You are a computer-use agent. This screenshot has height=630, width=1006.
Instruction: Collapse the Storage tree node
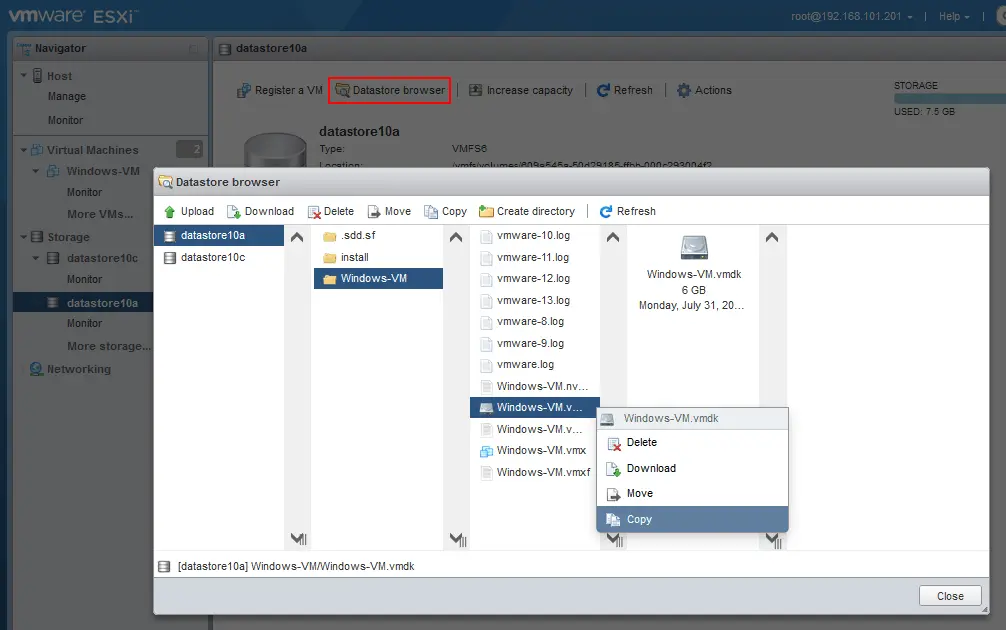(x=24, y=237)
